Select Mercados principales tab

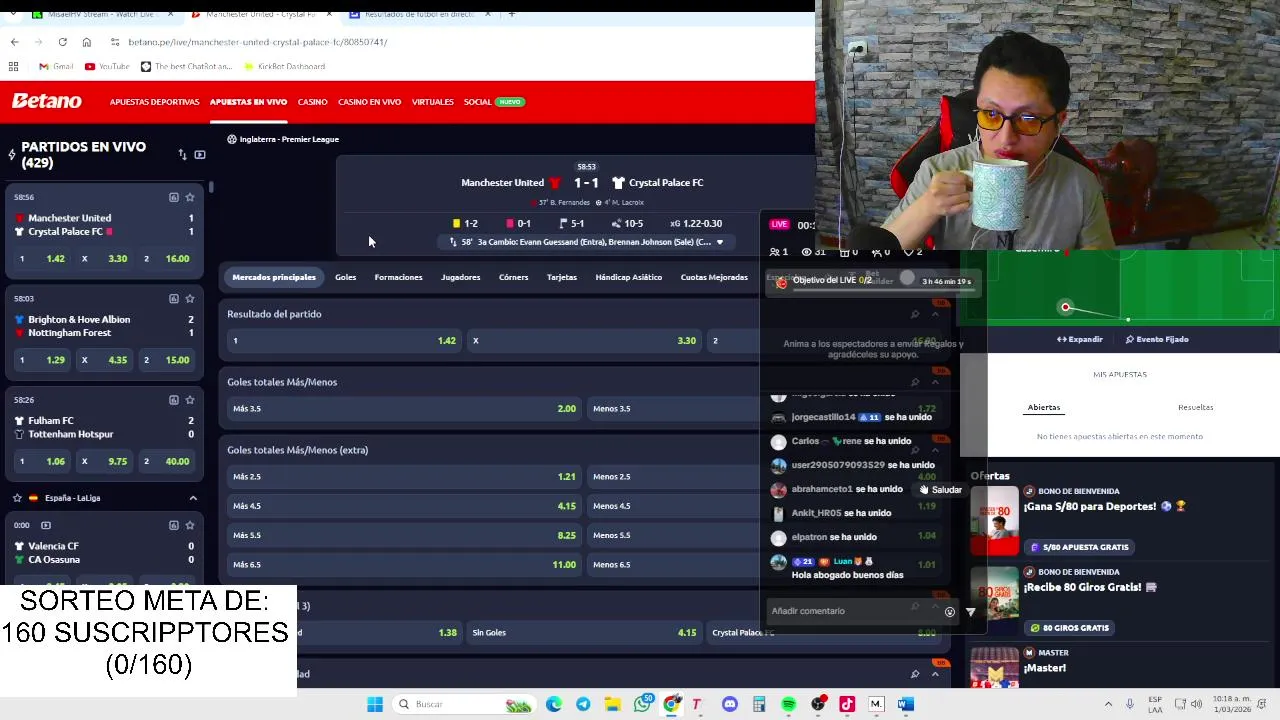point(274,277)
